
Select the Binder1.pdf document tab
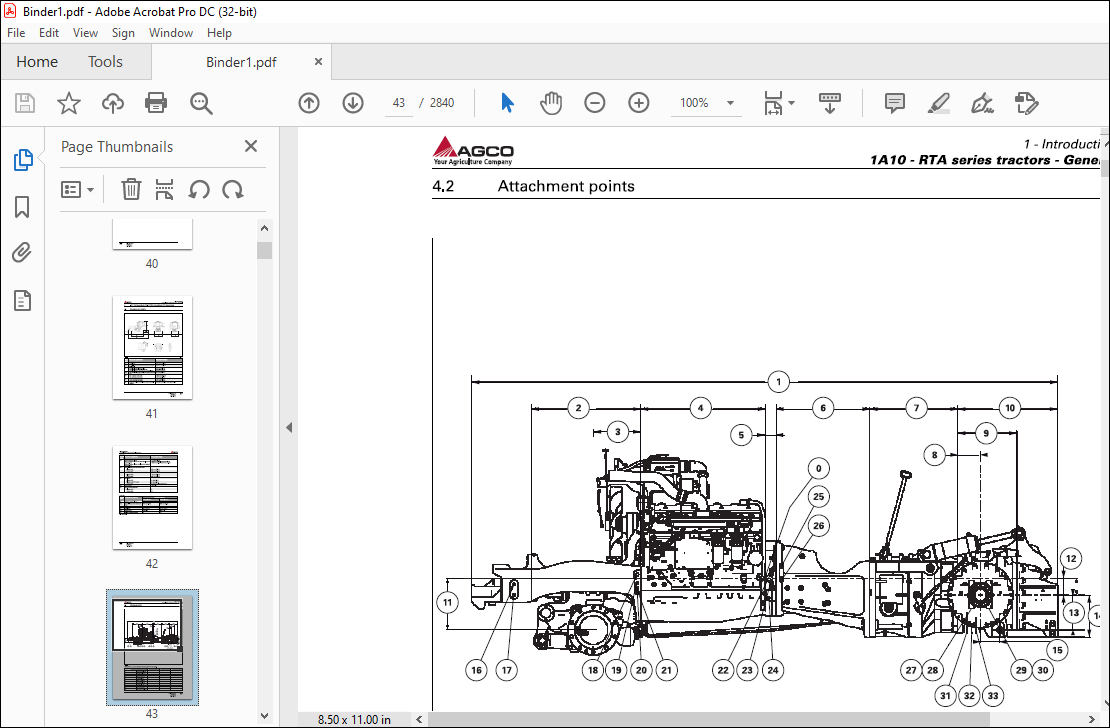(x=241, y=62)
